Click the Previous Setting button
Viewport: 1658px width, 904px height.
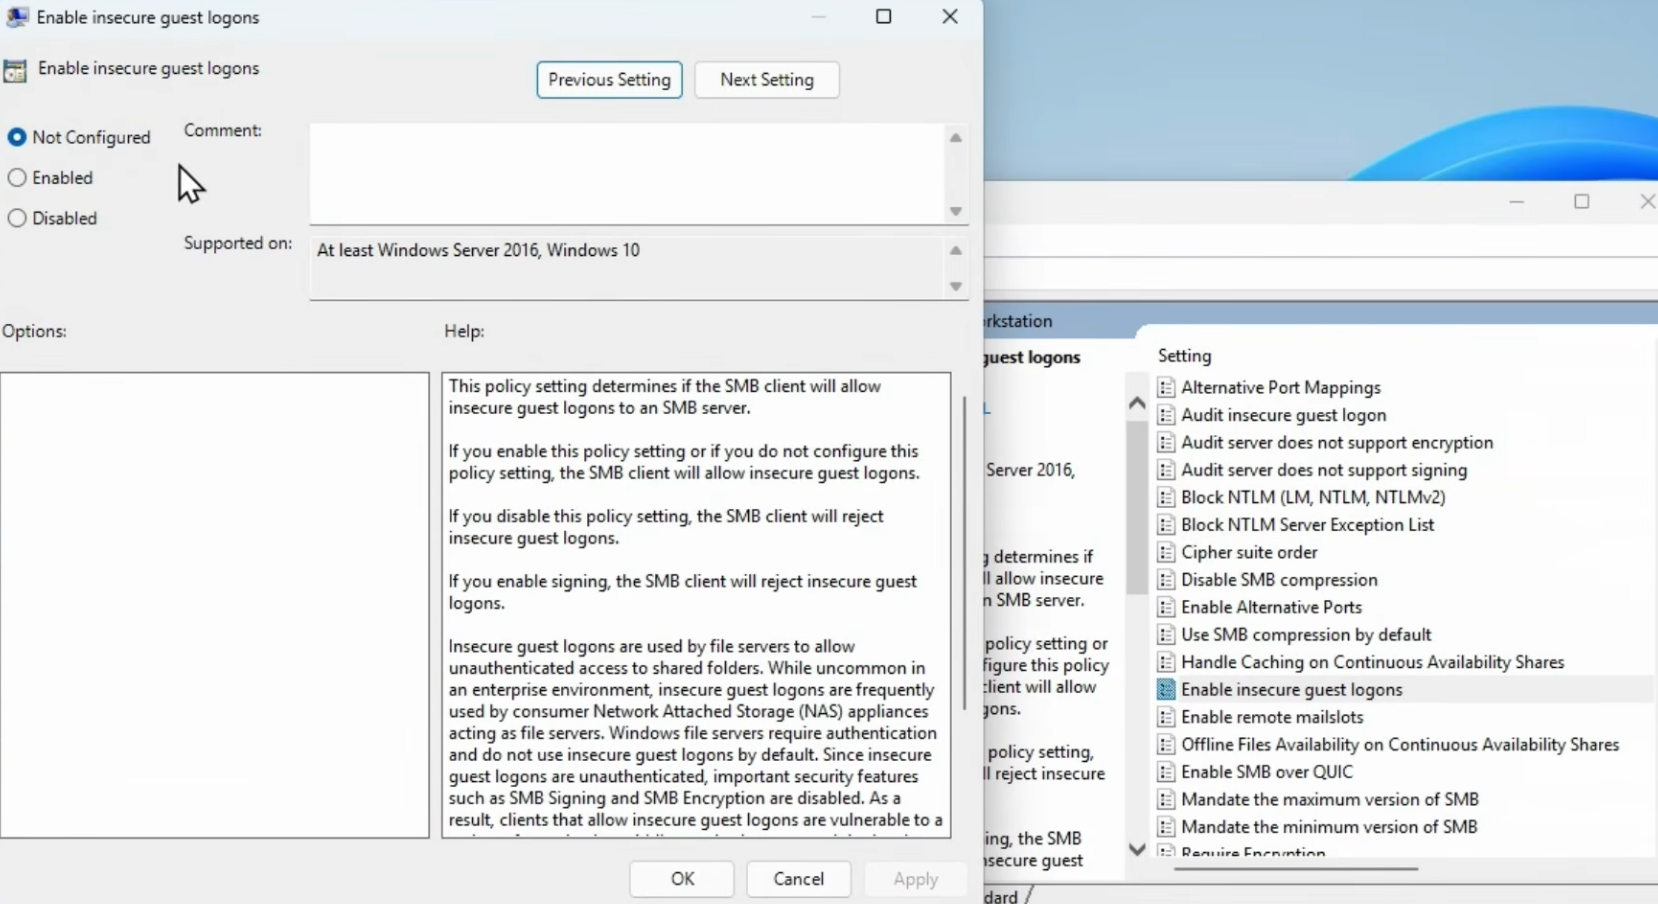[609, 80]
